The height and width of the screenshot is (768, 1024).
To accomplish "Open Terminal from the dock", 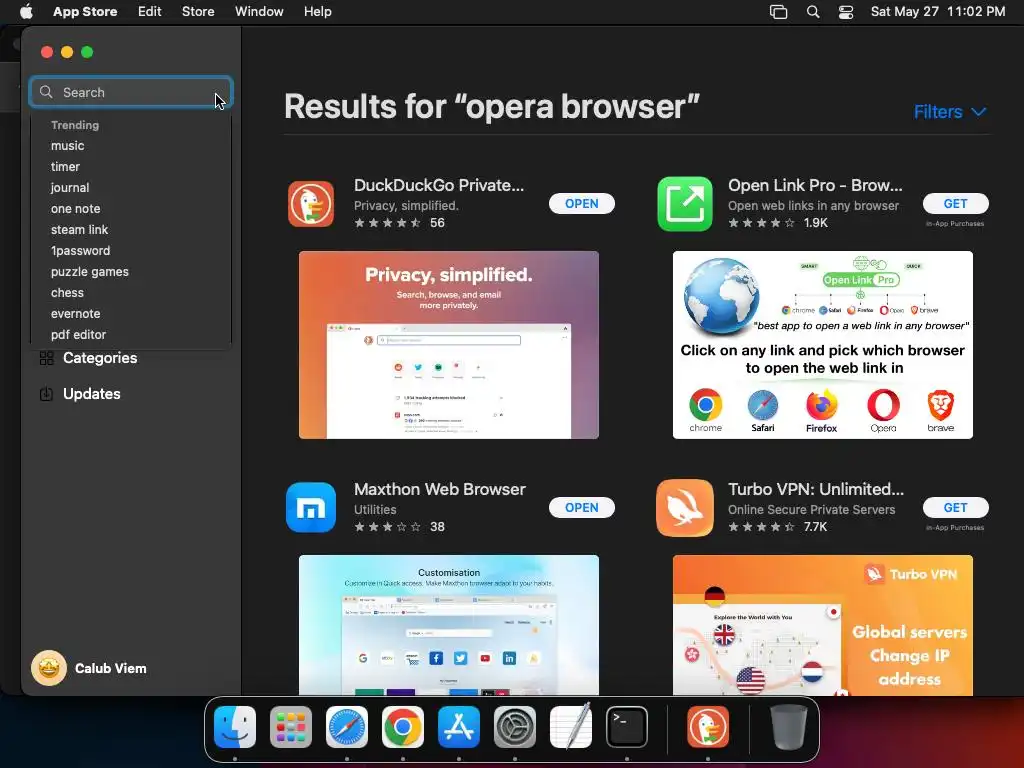I will 627,727.
